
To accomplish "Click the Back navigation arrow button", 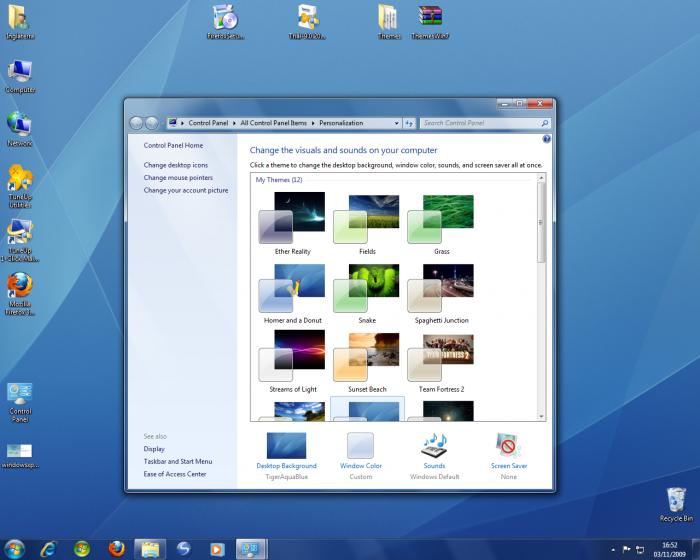I will (137, 123).
